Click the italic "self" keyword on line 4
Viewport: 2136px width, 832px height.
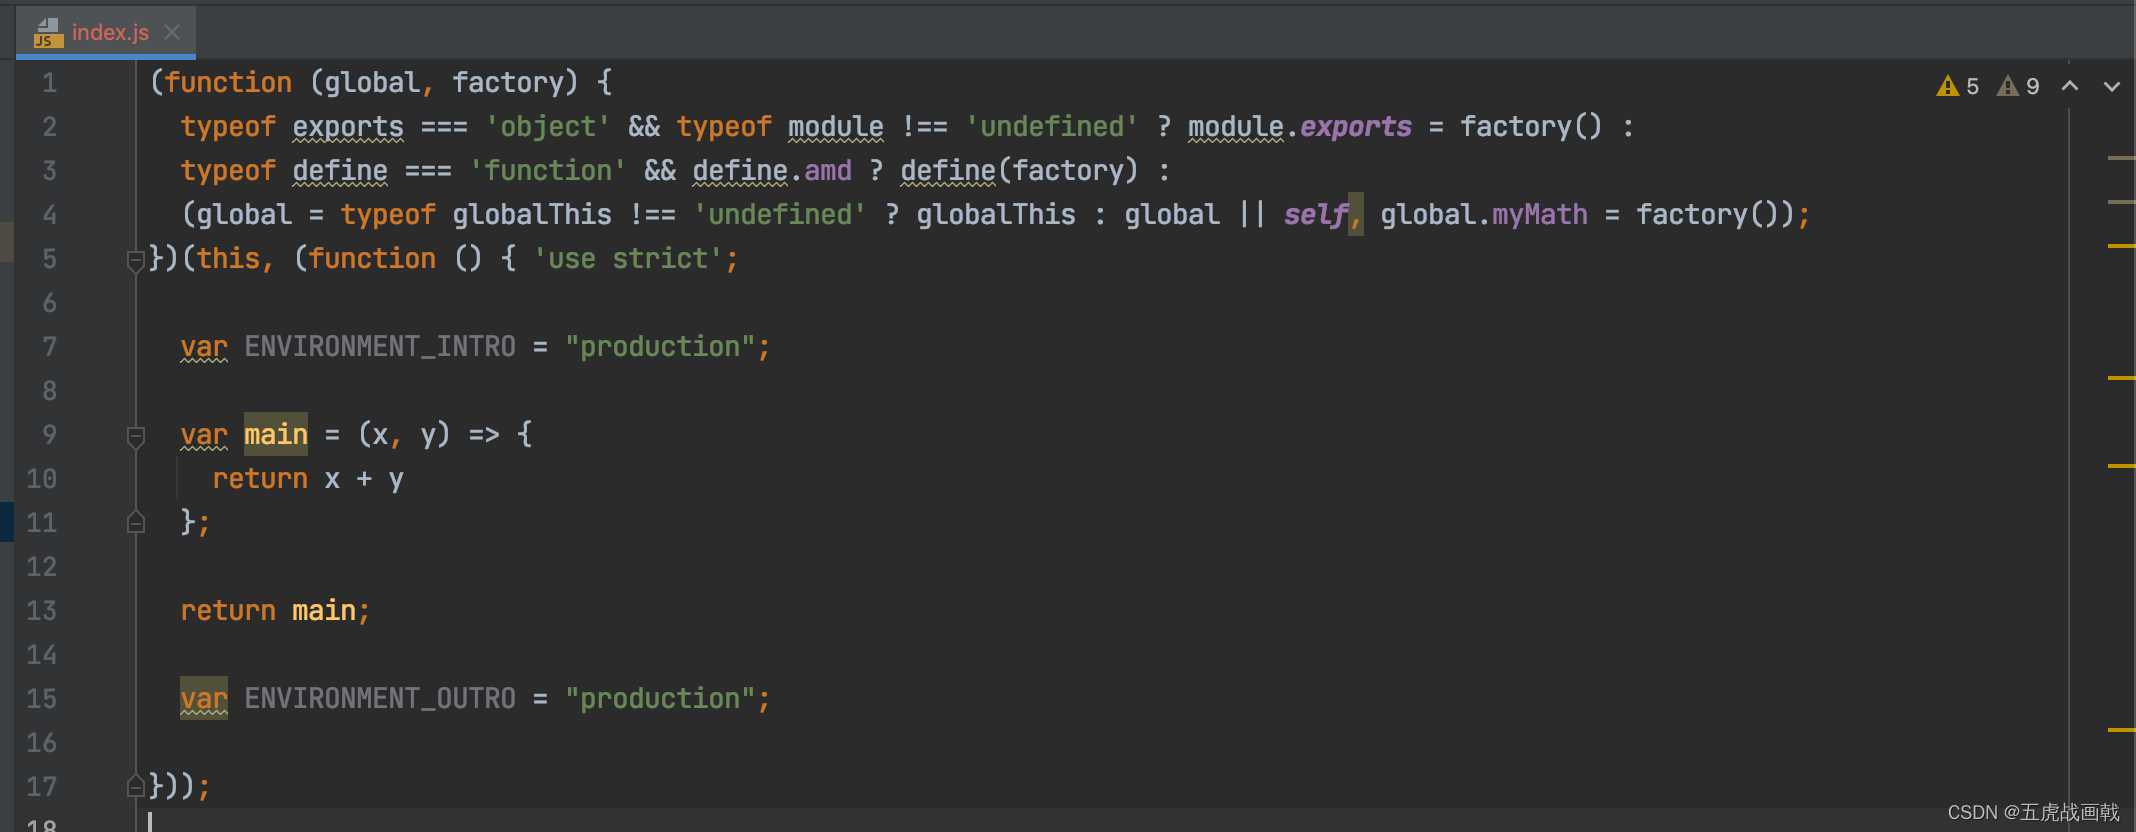[x=1315, y=215]
